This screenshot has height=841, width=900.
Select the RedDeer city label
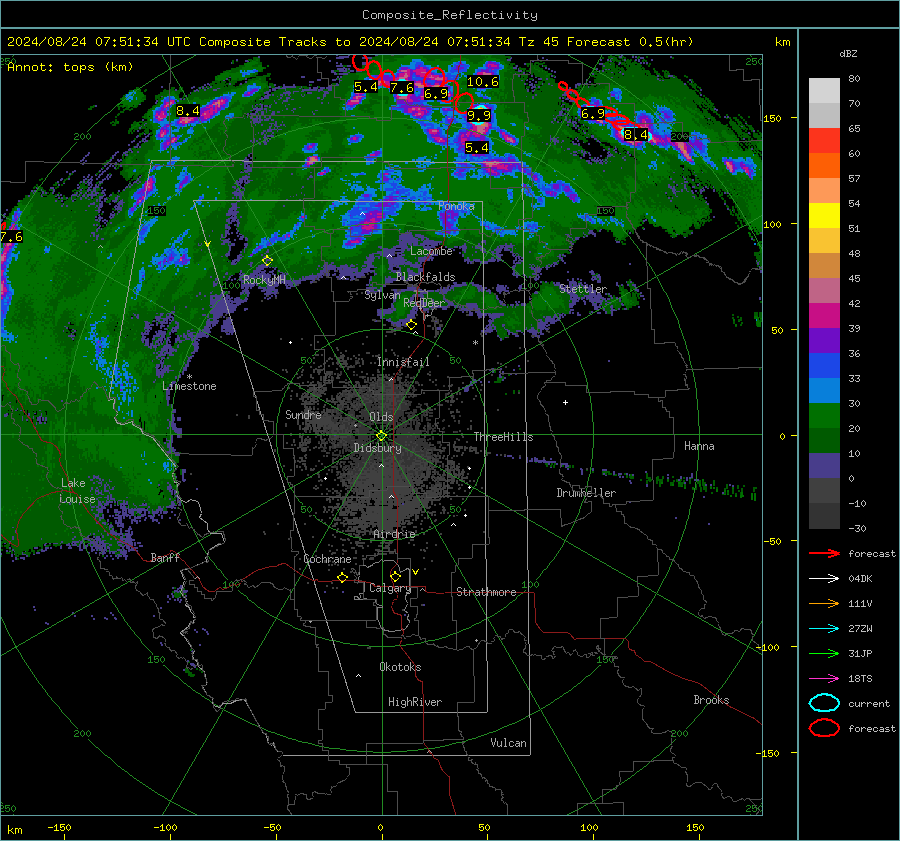coord(424,303)
